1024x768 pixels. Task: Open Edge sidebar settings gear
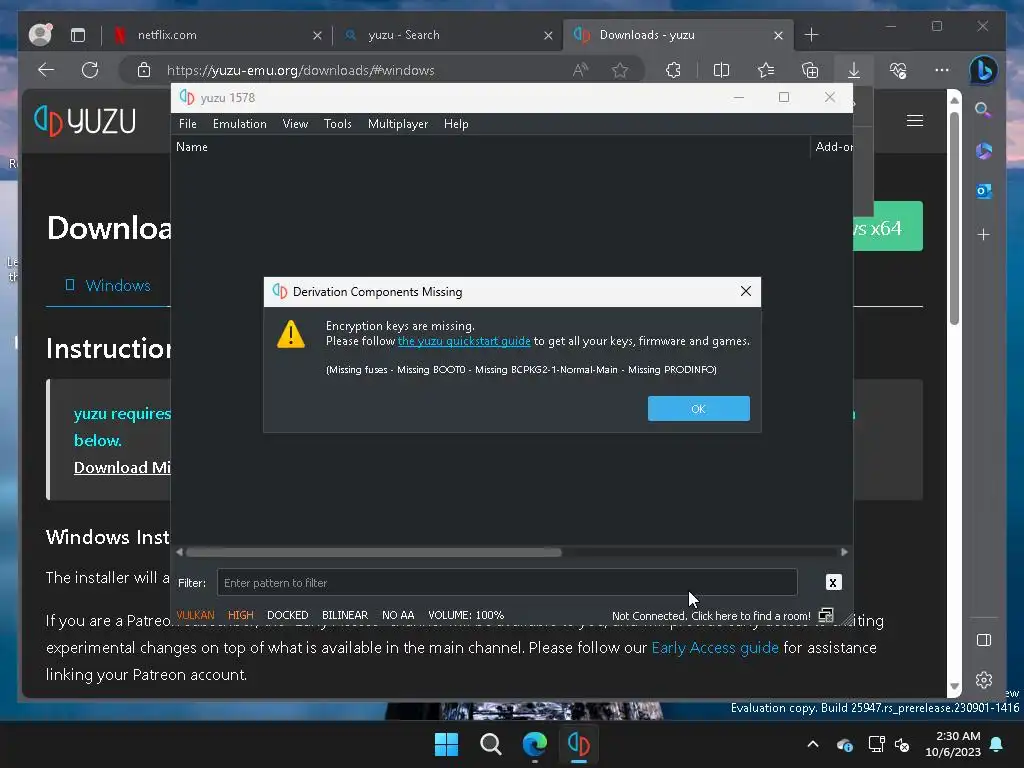[x=984, y=680]
